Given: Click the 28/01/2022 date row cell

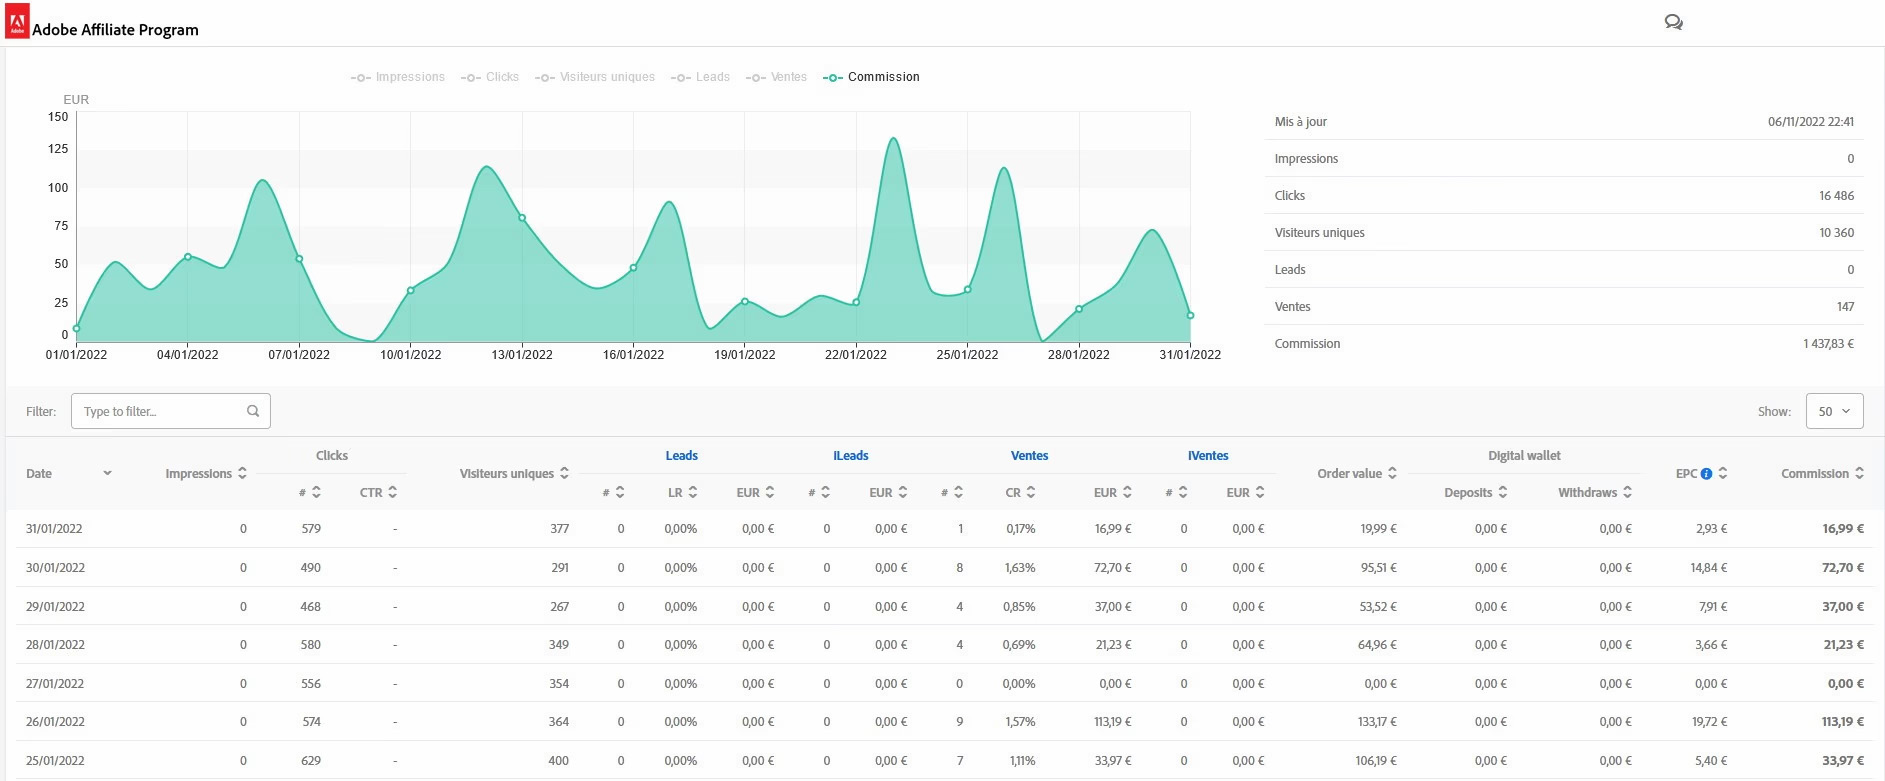Looking at the screenshot, I should point(55,645).
